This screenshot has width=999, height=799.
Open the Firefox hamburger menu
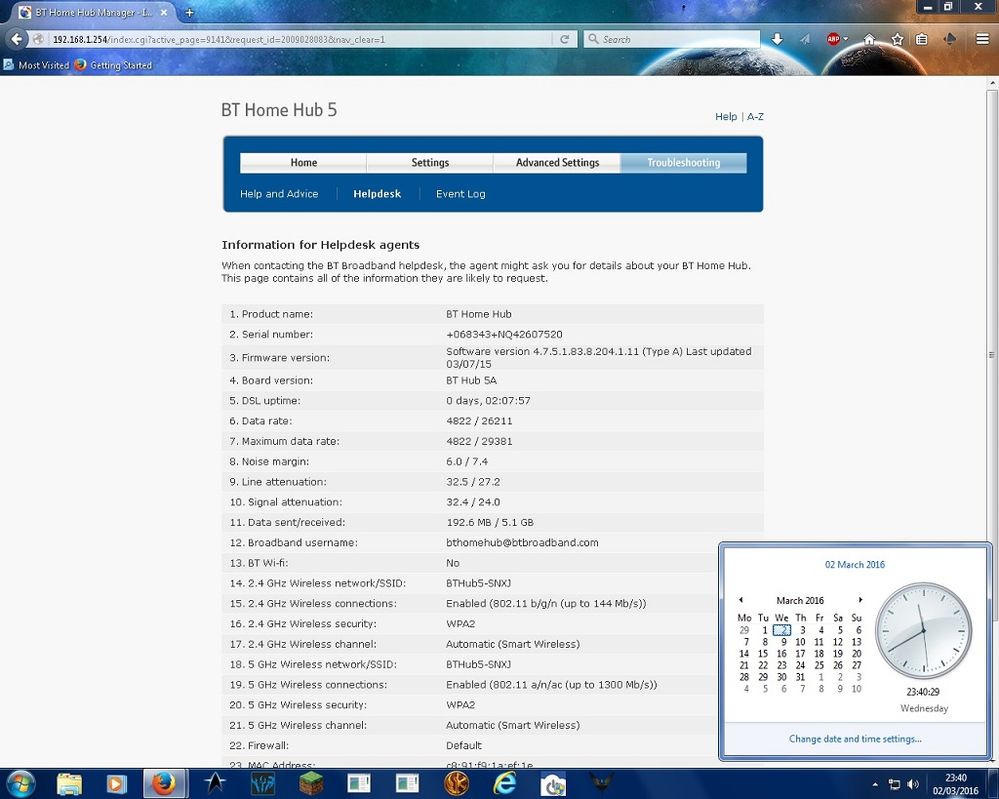click(x=982, y=39)
